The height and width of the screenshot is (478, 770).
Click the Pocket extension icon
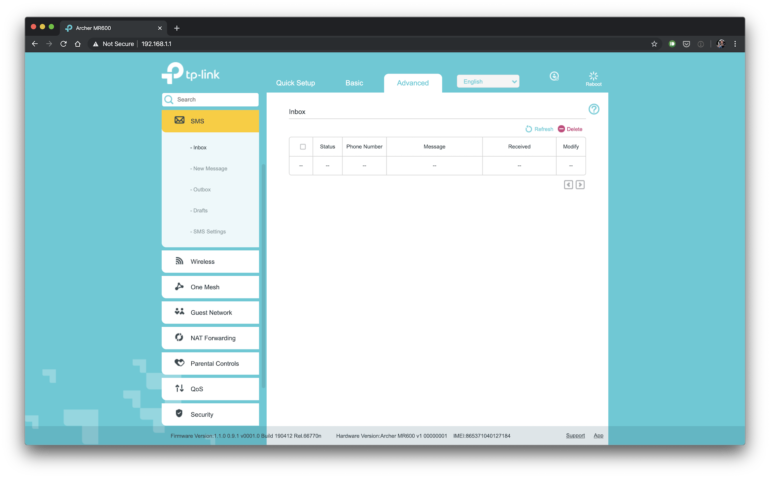click(x=687, y=44)
